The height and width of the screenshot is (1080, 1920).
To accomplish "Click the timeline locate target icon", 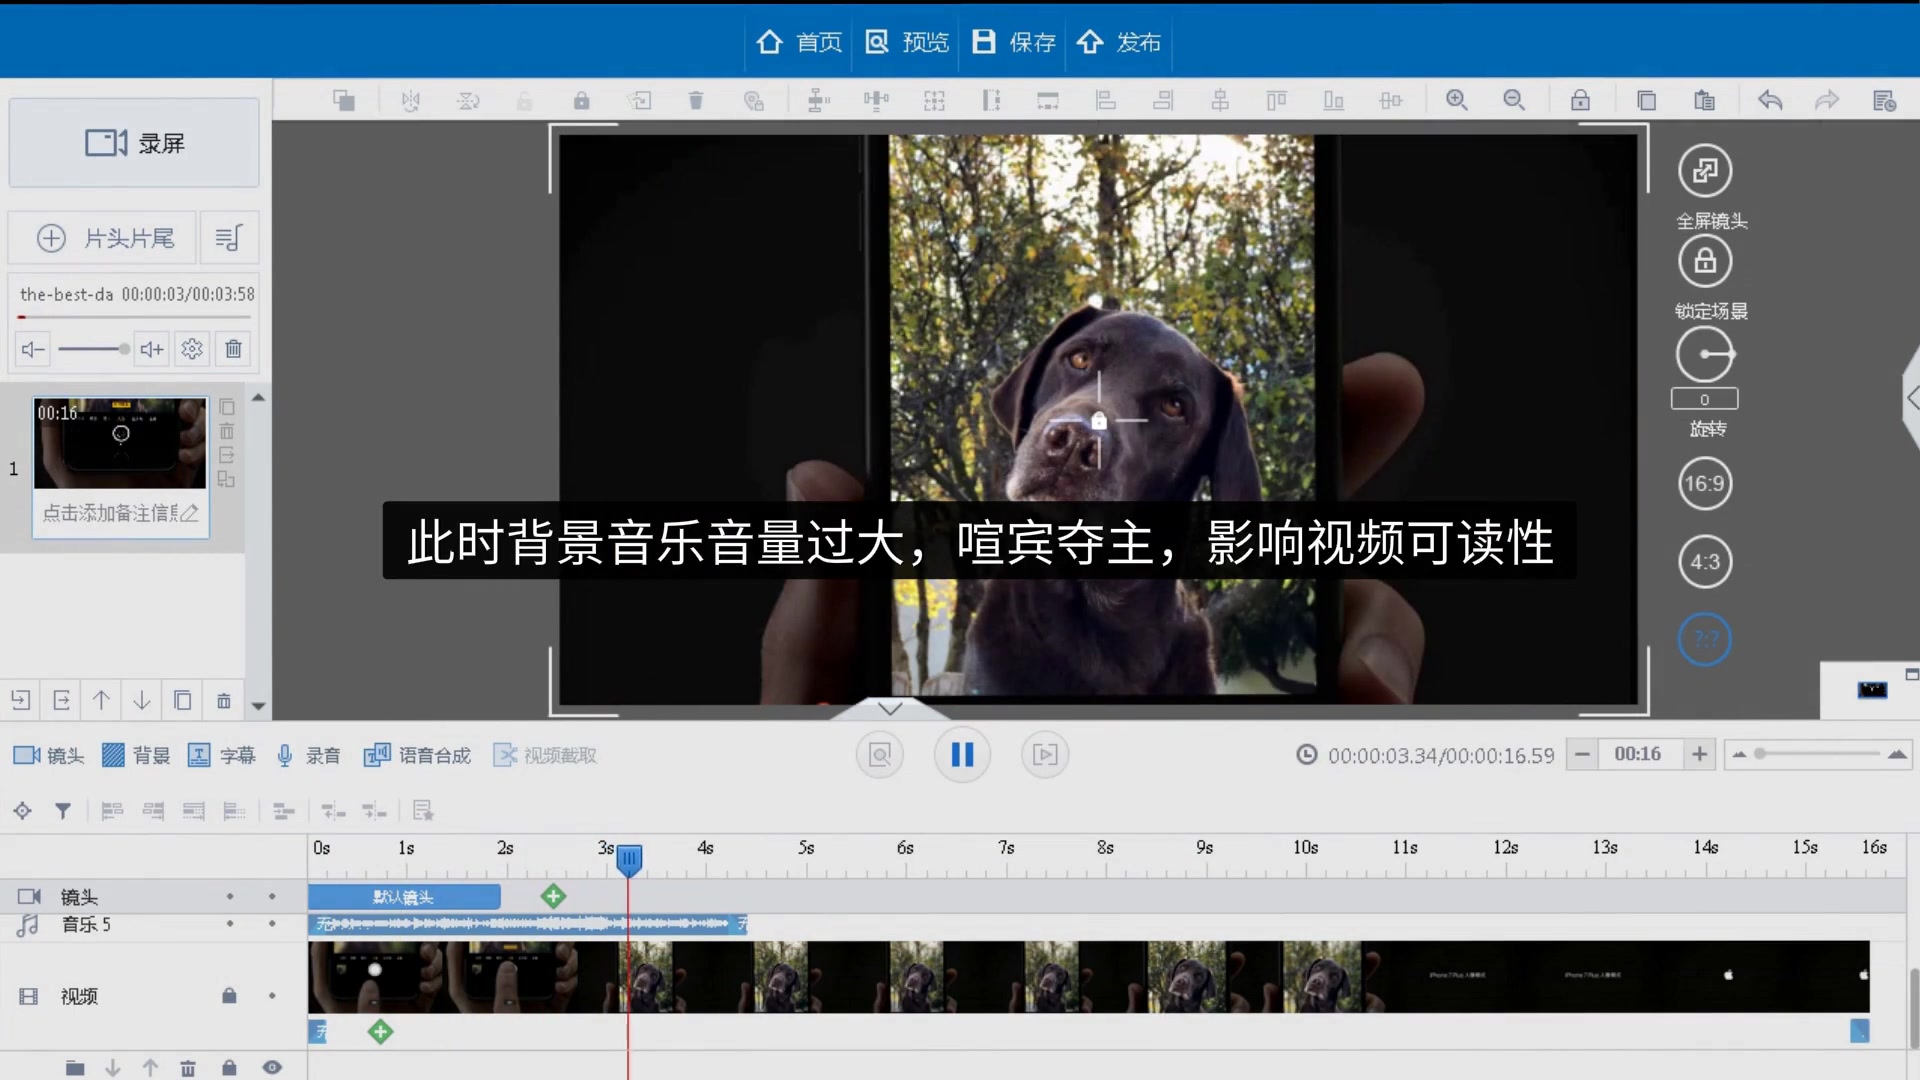I will (x=22, y=811).
